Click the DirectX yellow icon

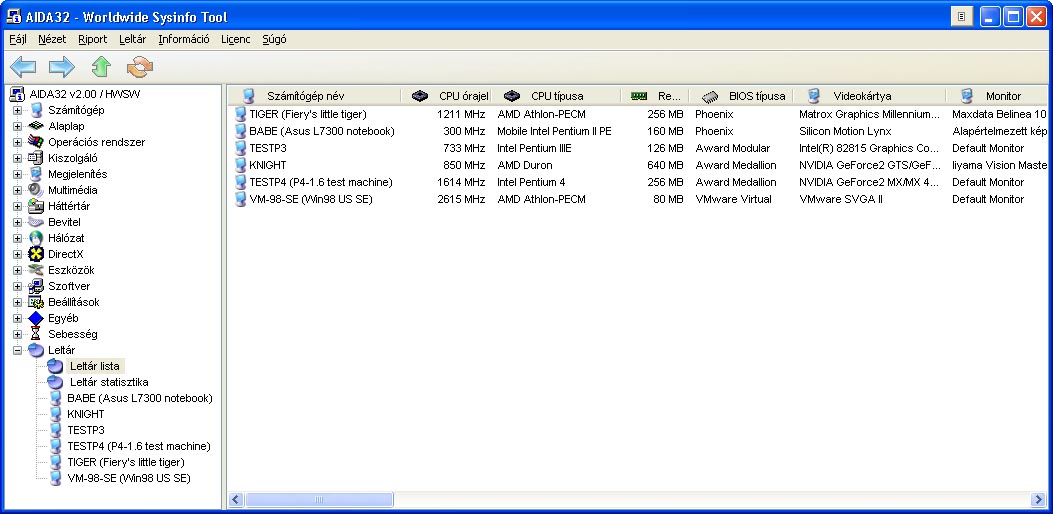click(36, 254)
